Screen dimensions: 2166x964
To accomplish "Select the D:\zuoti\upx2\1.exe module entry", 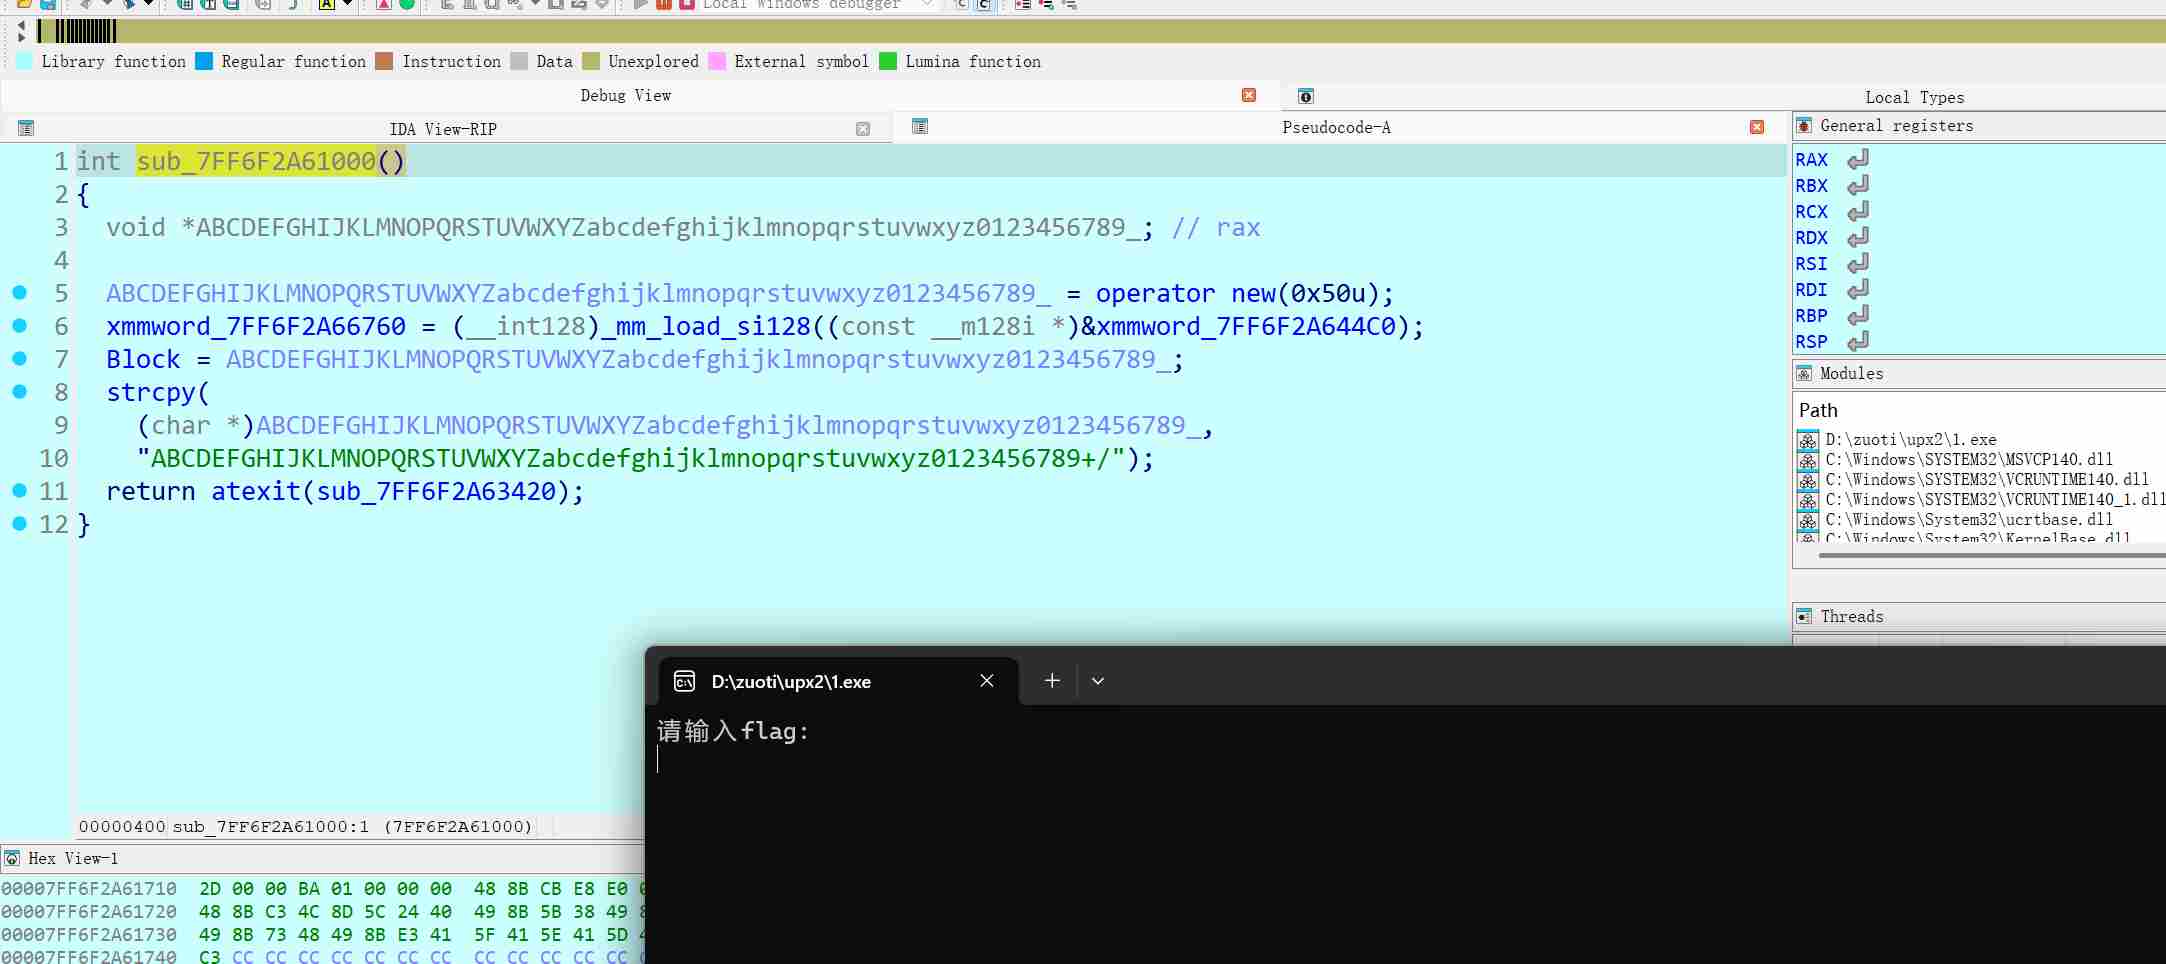I will coord(1910,440).
